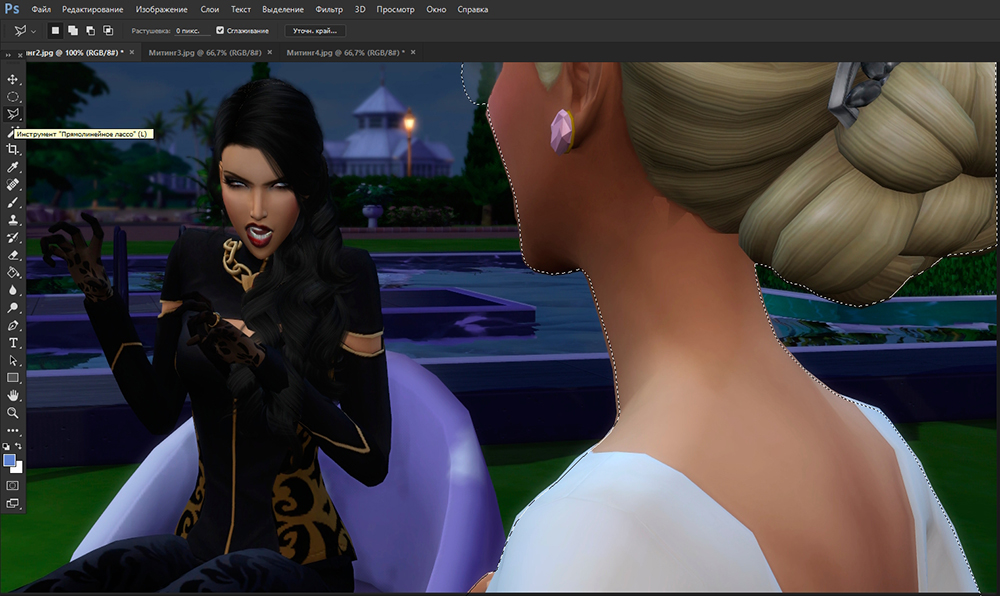
Task: Toggle Quick Mask mode
Action: coord(13,485)
